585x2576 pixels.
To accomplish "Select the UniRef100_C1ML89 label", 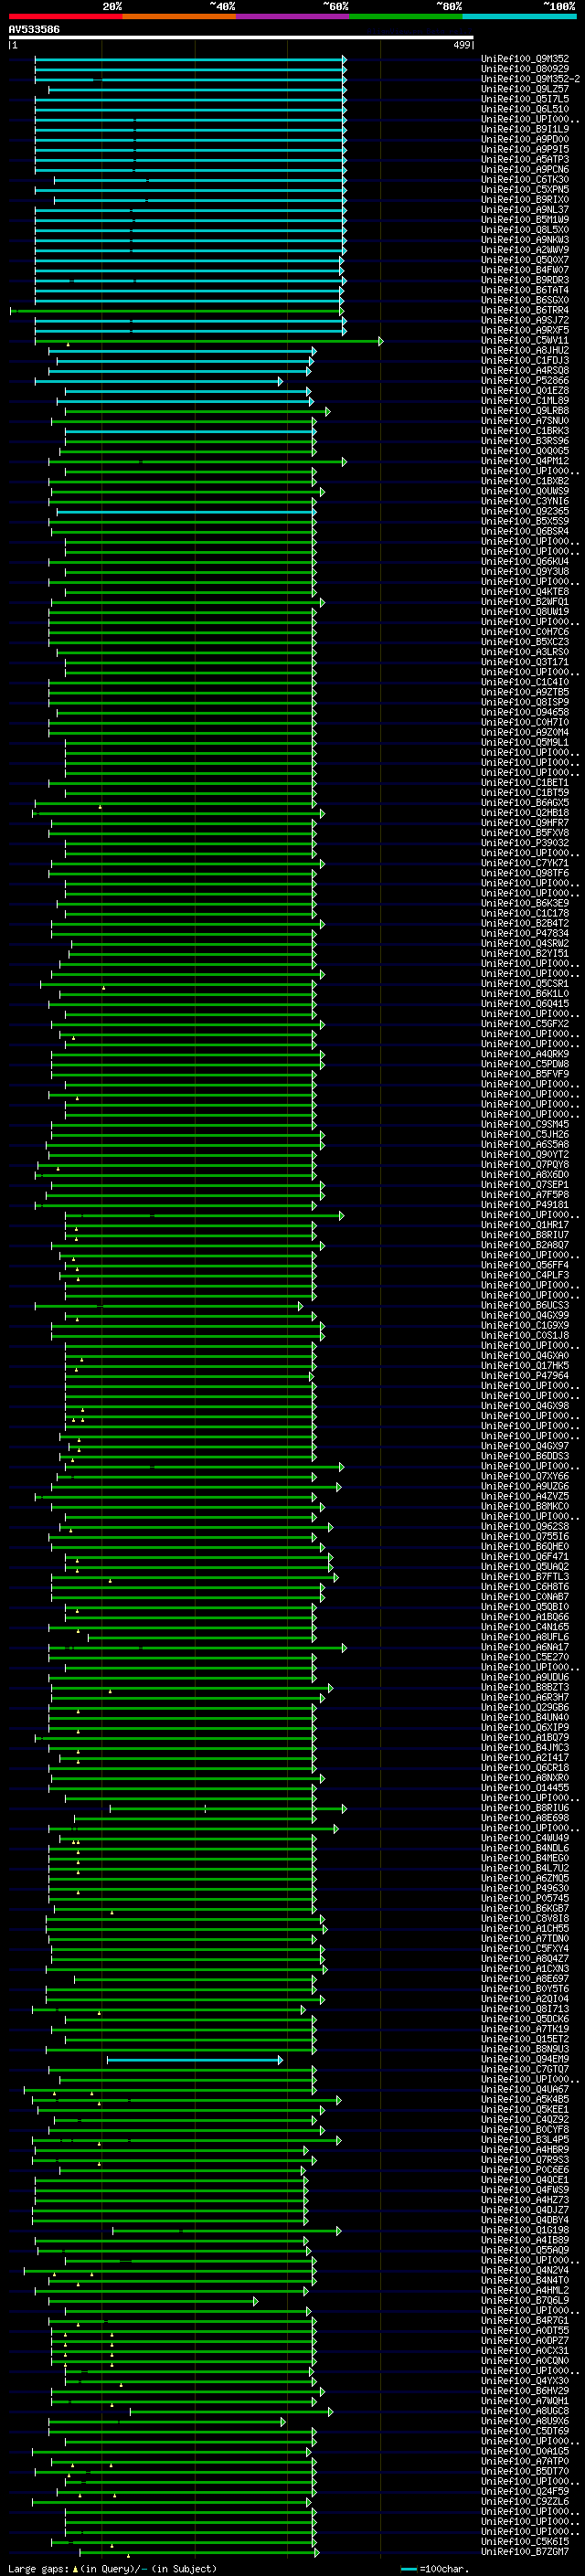I will tap(525, 400).
